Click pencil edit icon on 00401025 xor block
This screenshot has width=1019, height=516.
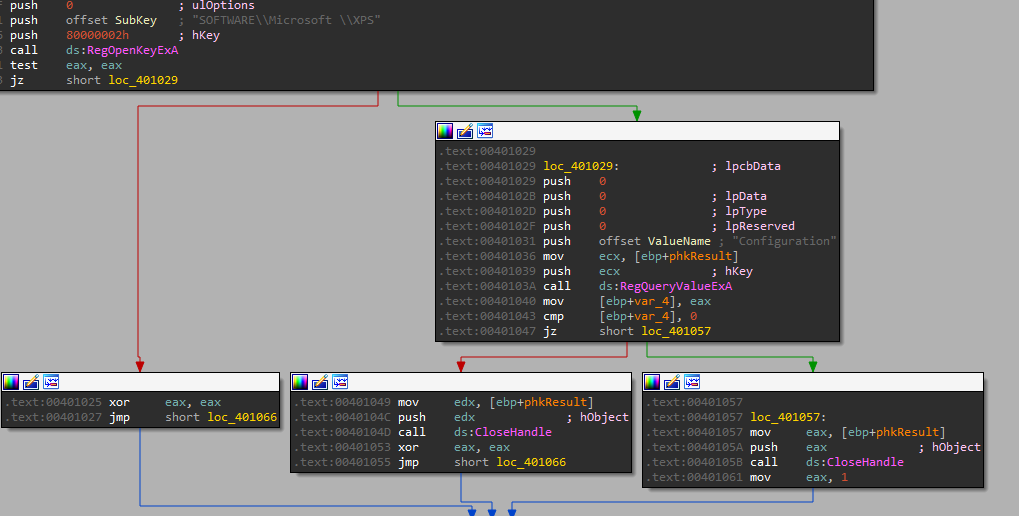click(31, 382)
